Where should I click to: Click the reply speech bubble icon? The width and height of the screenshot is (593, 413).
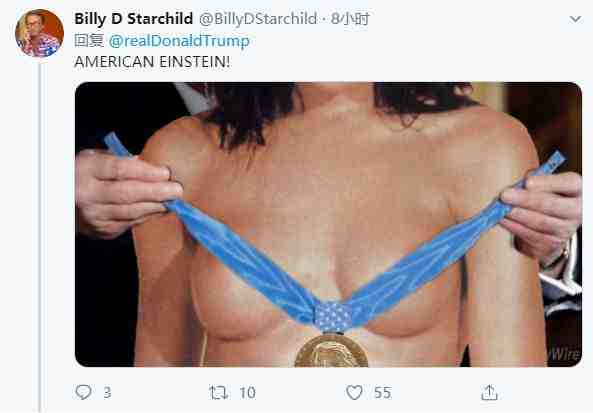click(x=83, y=392)
